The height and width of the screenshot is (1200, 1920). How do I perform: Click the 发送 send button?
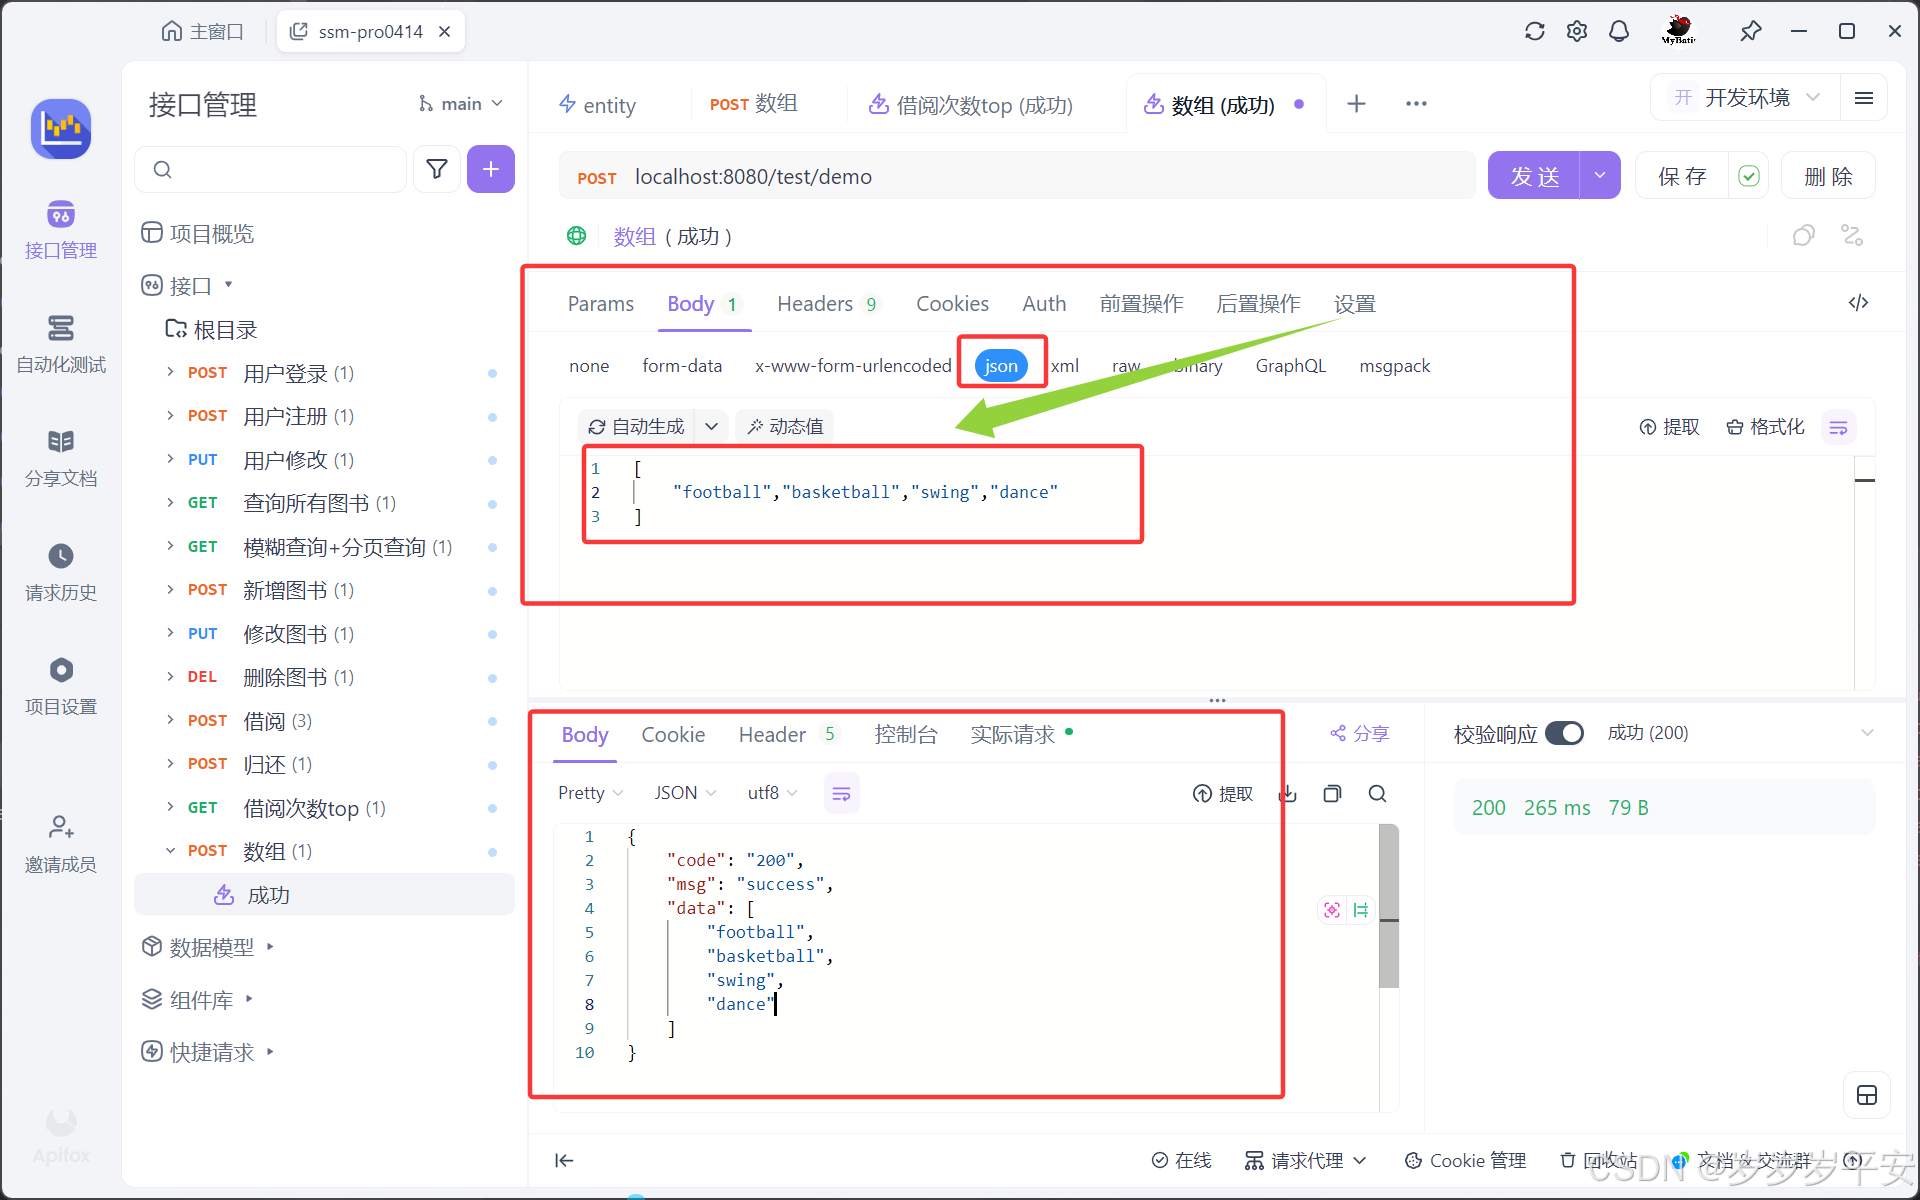pyautogui.click(x=1534, y=176)
